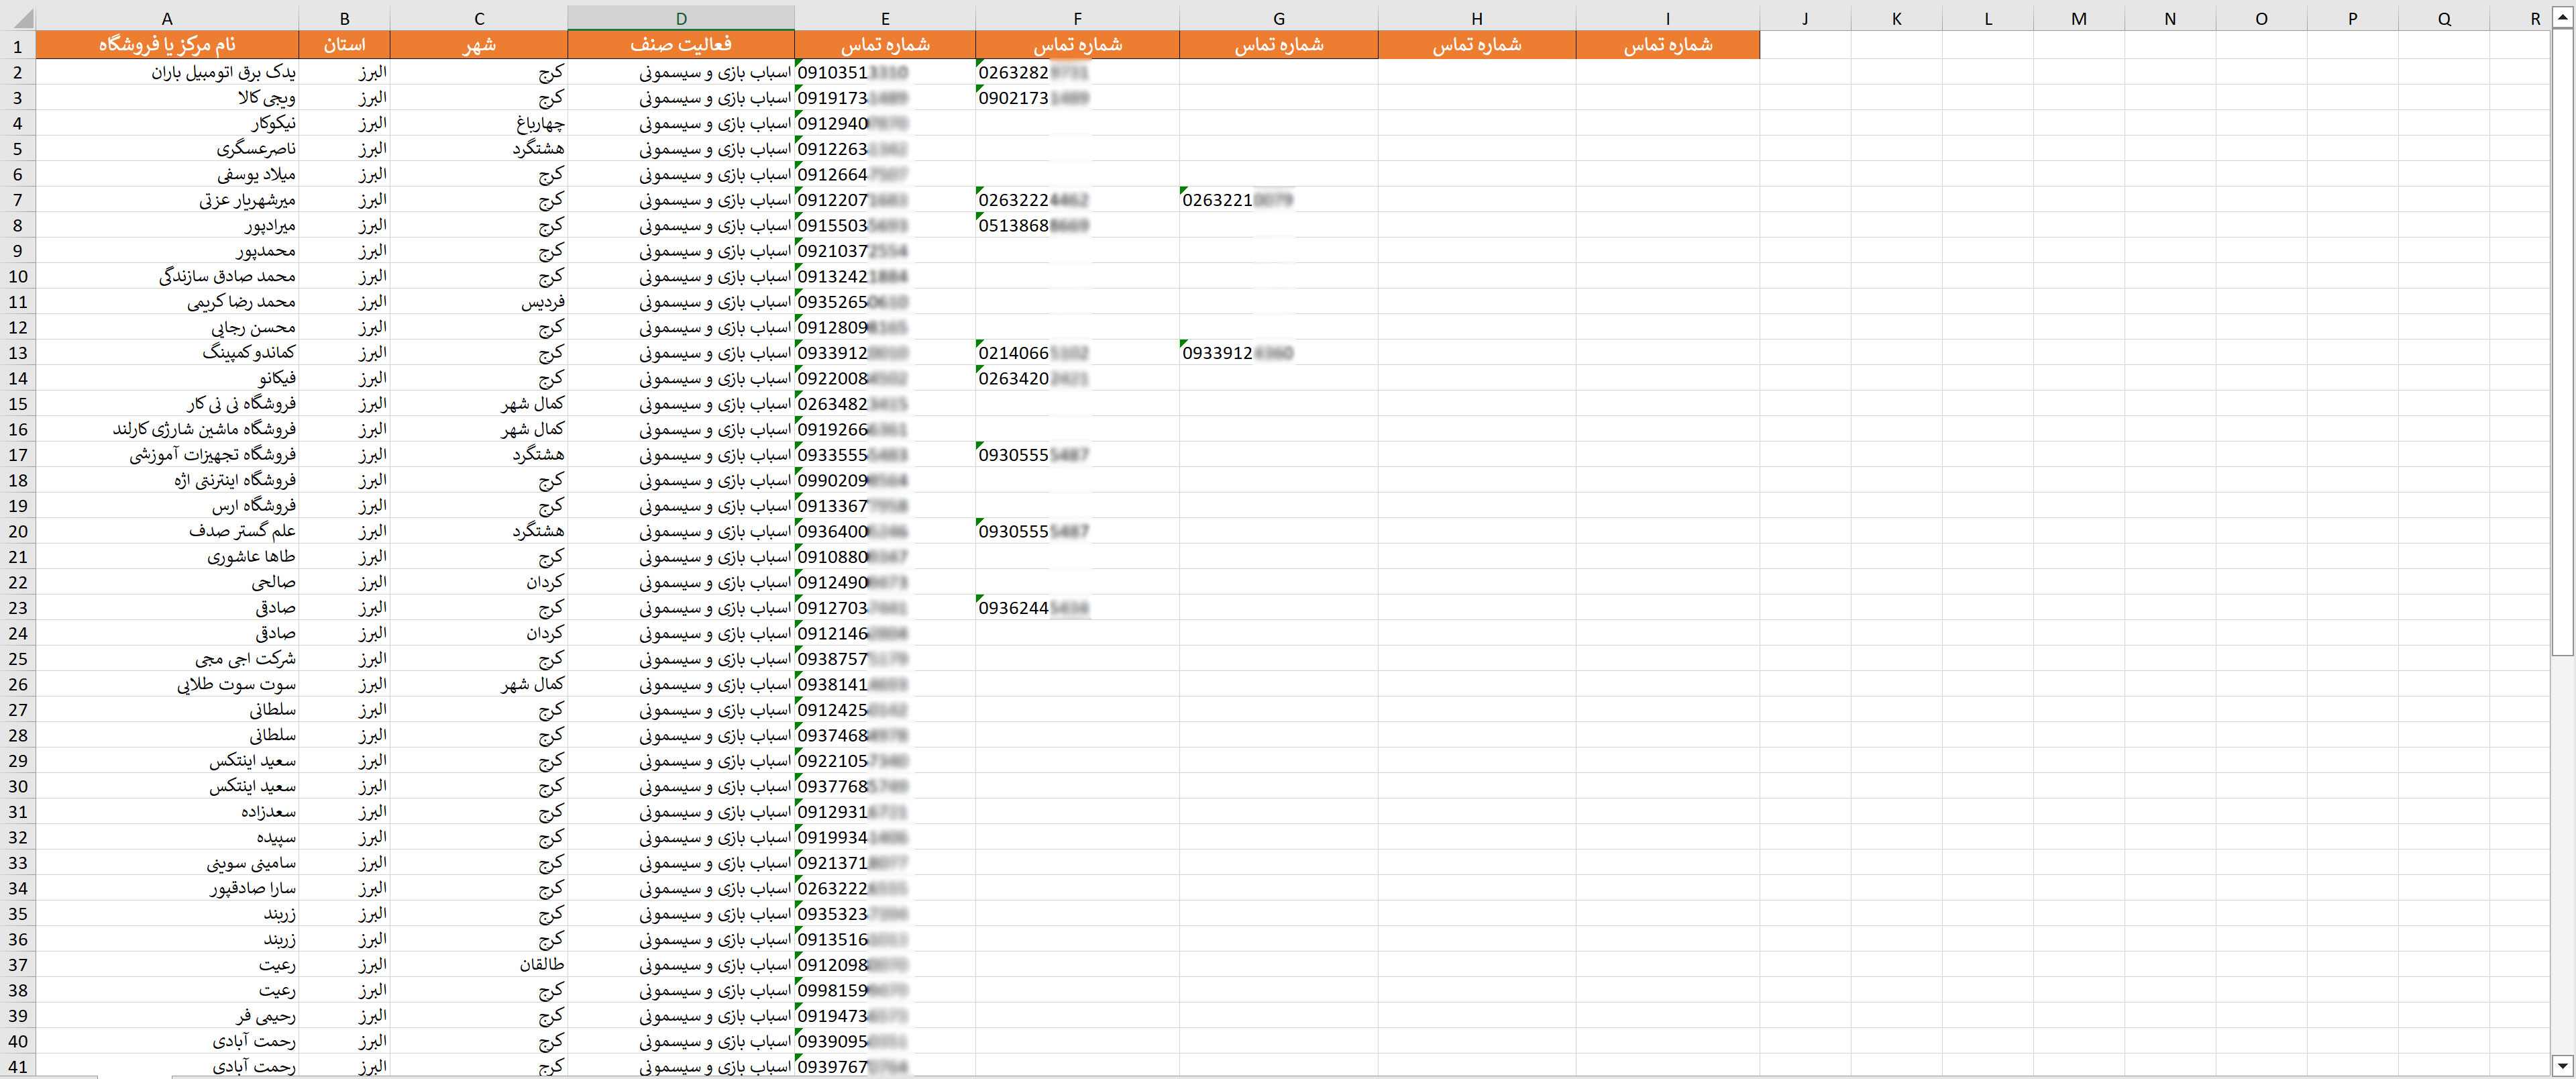The height and width of the screenshot is (1079, 2576).
Task: Select column B header
Action: (344, 18)
